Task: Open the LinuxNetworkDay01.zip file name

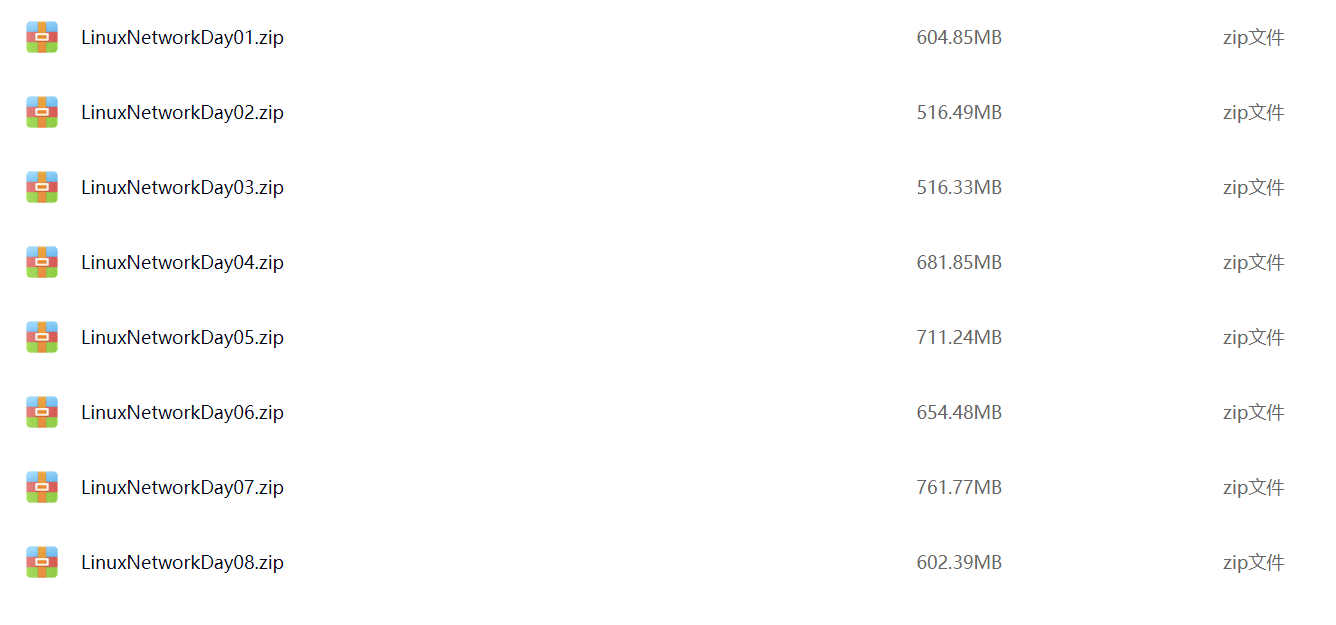Action: pos(182,38)
